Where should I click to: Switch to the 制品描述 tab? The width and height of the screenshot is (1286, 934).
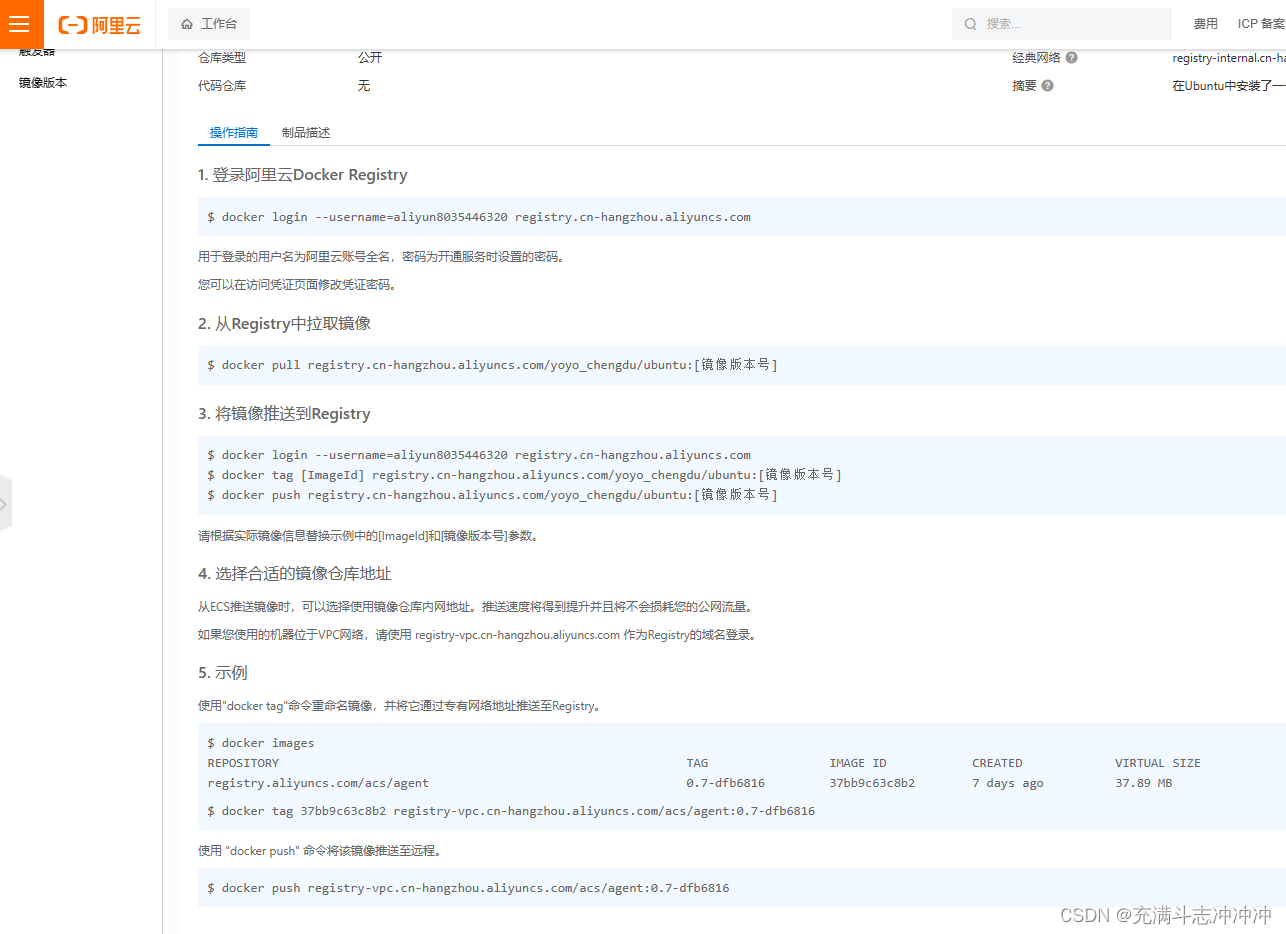(306, 133)
